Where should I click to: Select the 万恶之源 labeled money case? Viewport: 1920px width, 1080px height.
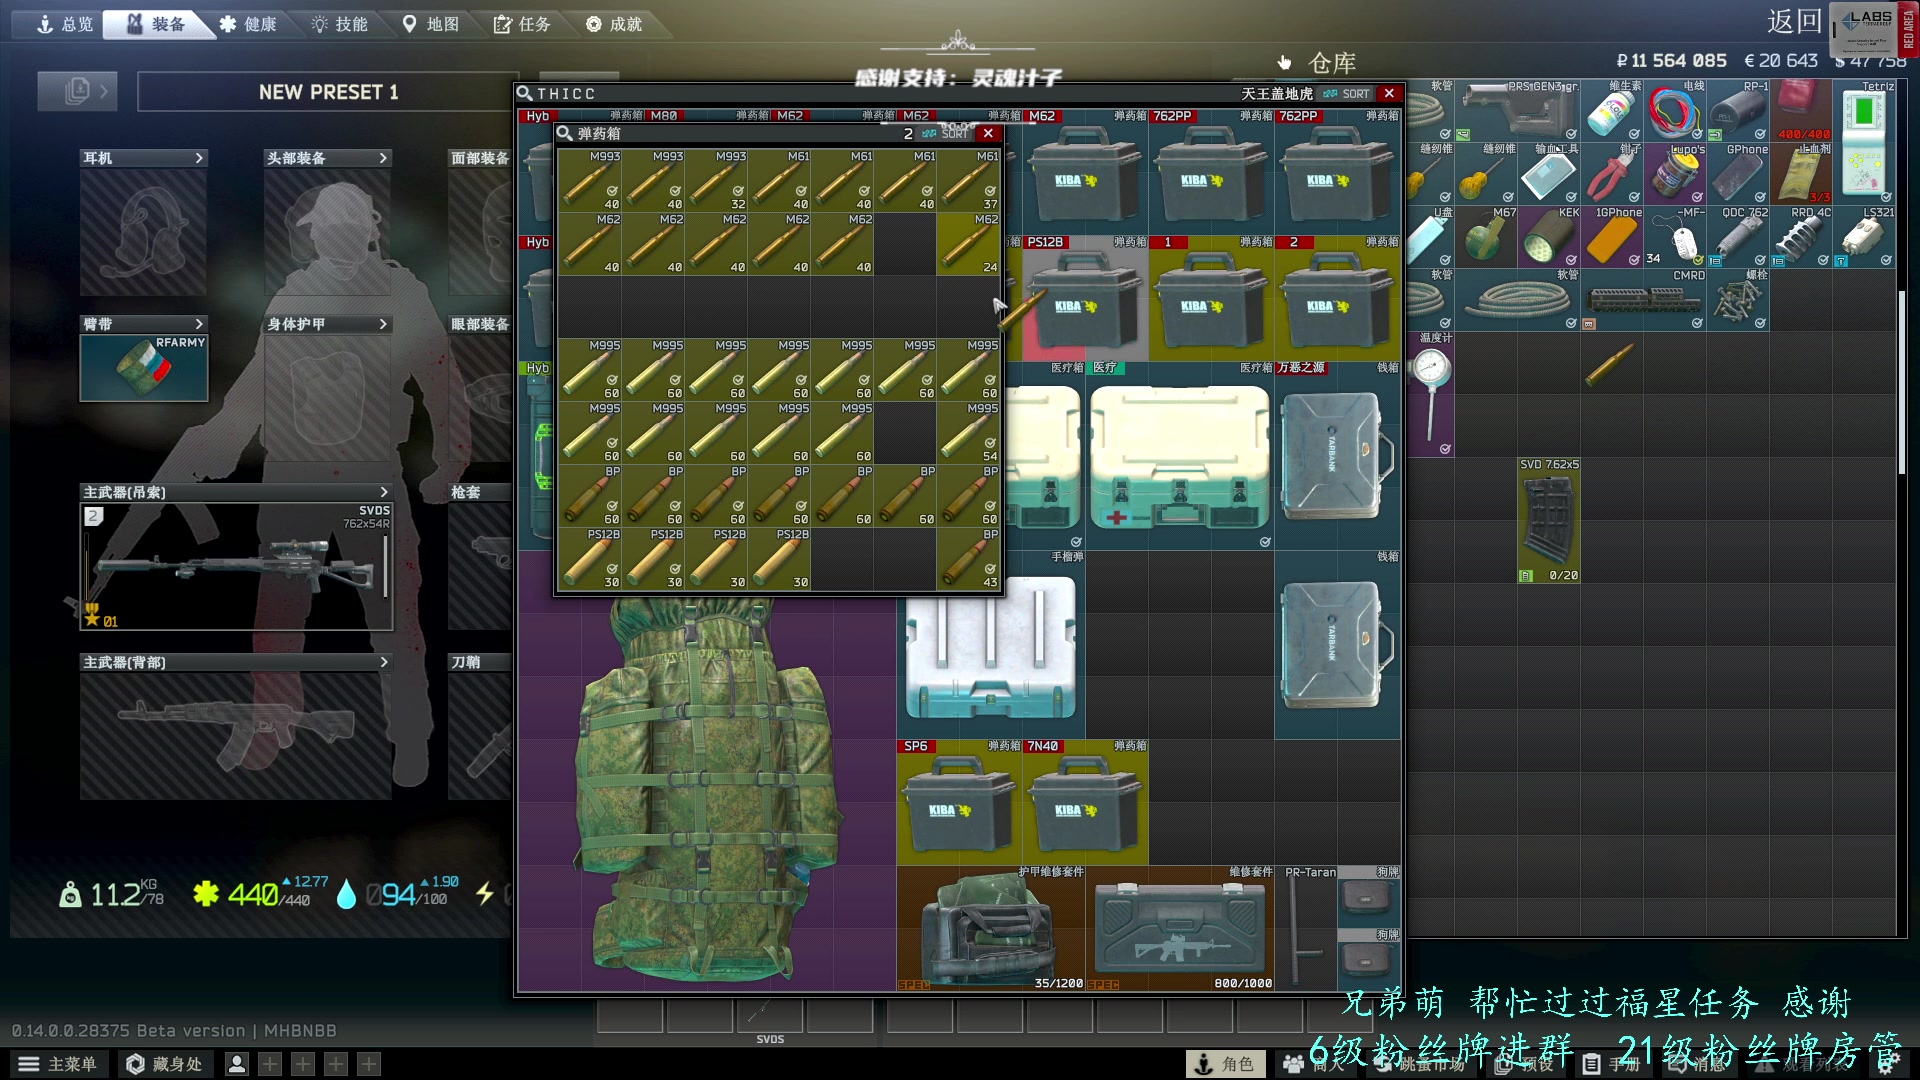[x=1338, y=455]
